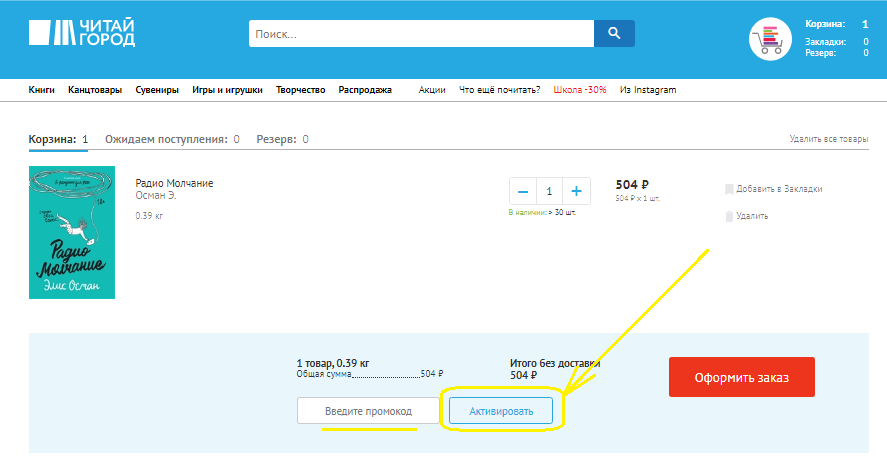This screenshot has height=468, width=887.
Task: Click the bookmark icon next to Добавить в Закладки
Action: click(x=729, y=189)
